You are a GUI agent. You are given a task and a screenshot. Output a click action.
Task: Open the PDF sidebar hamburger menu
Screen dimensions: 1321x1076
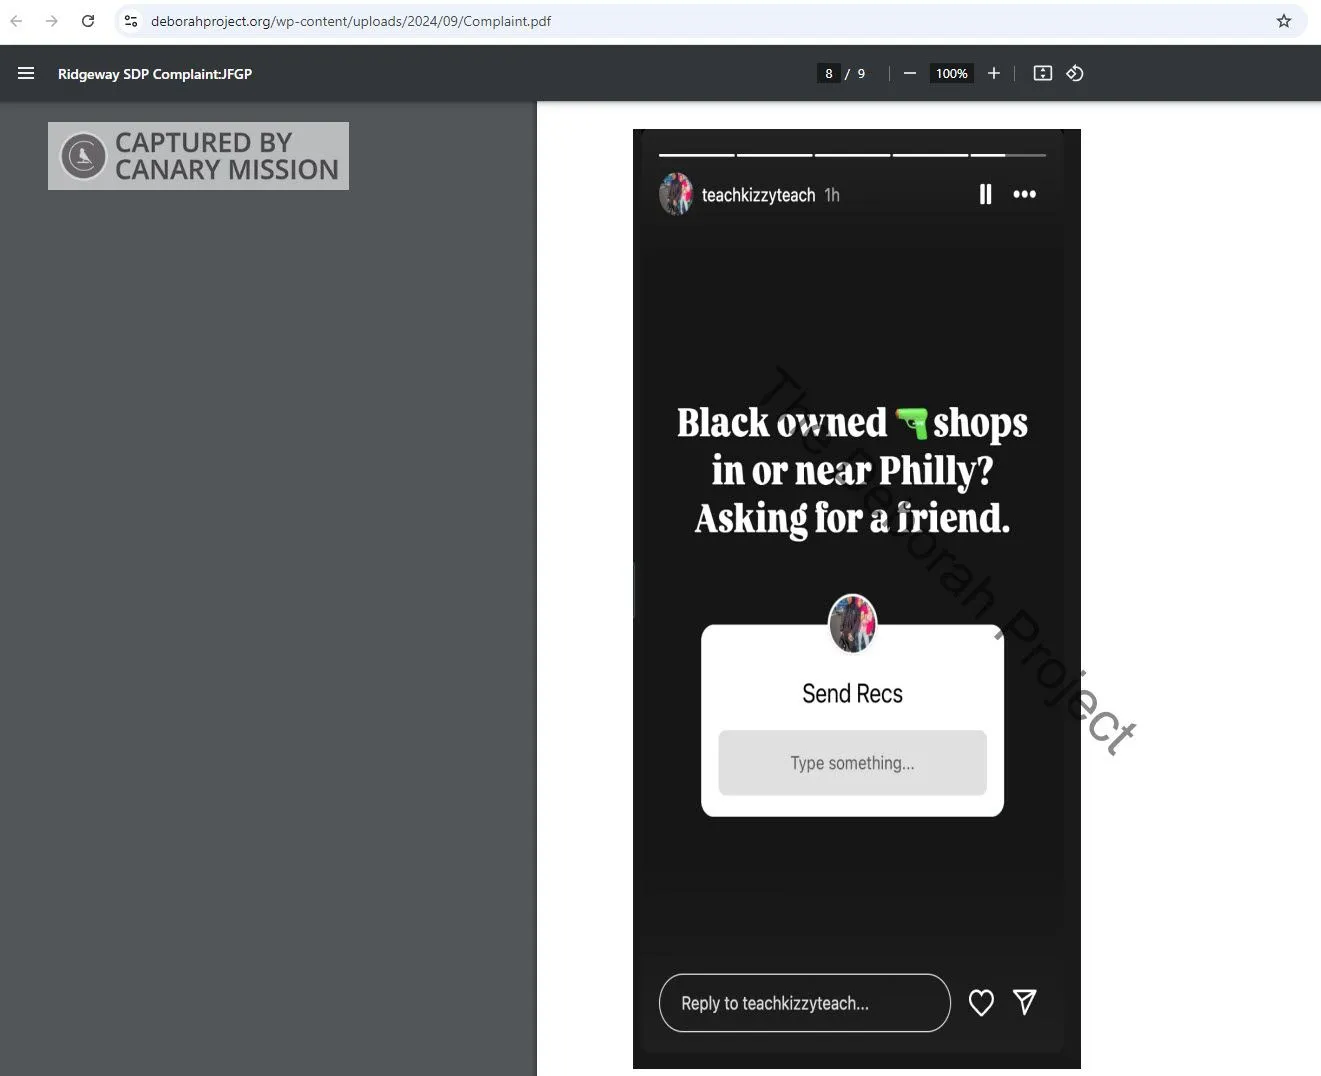point(26,73)
